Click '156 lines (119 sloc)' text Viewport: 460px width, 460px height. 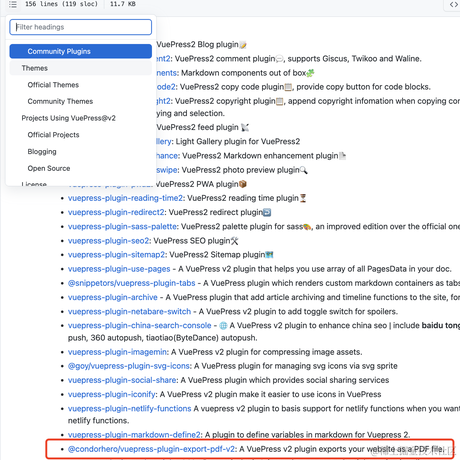[x=62, y=4]
